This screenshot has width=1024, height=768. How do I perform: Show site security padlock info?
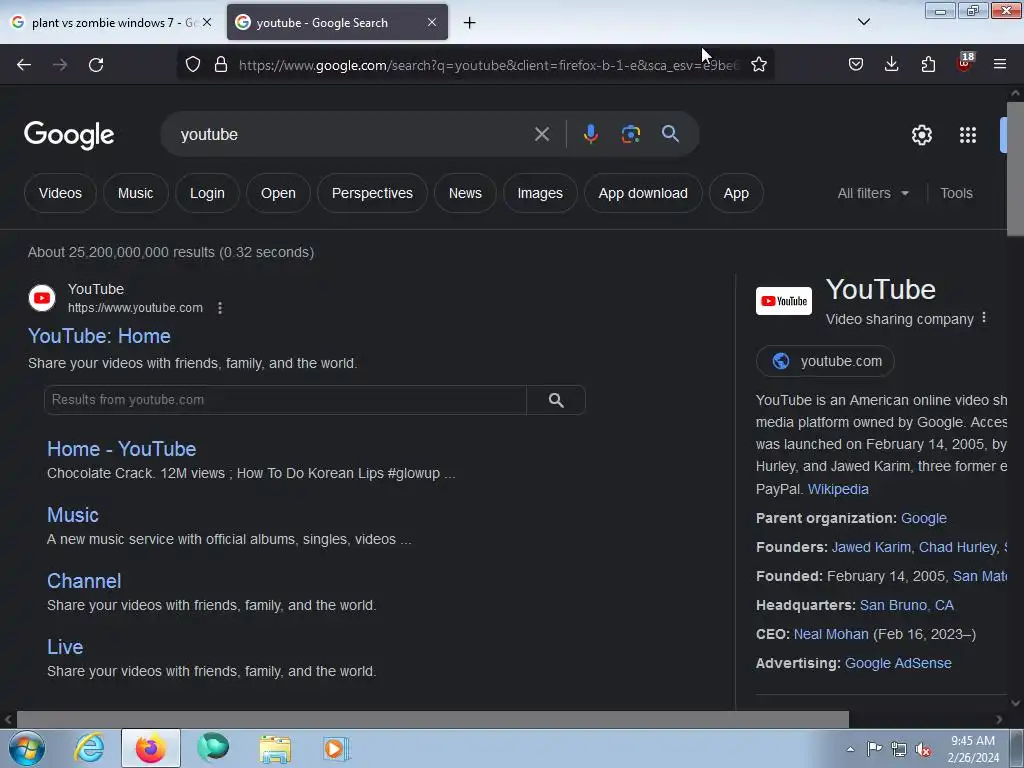(221, 64)
